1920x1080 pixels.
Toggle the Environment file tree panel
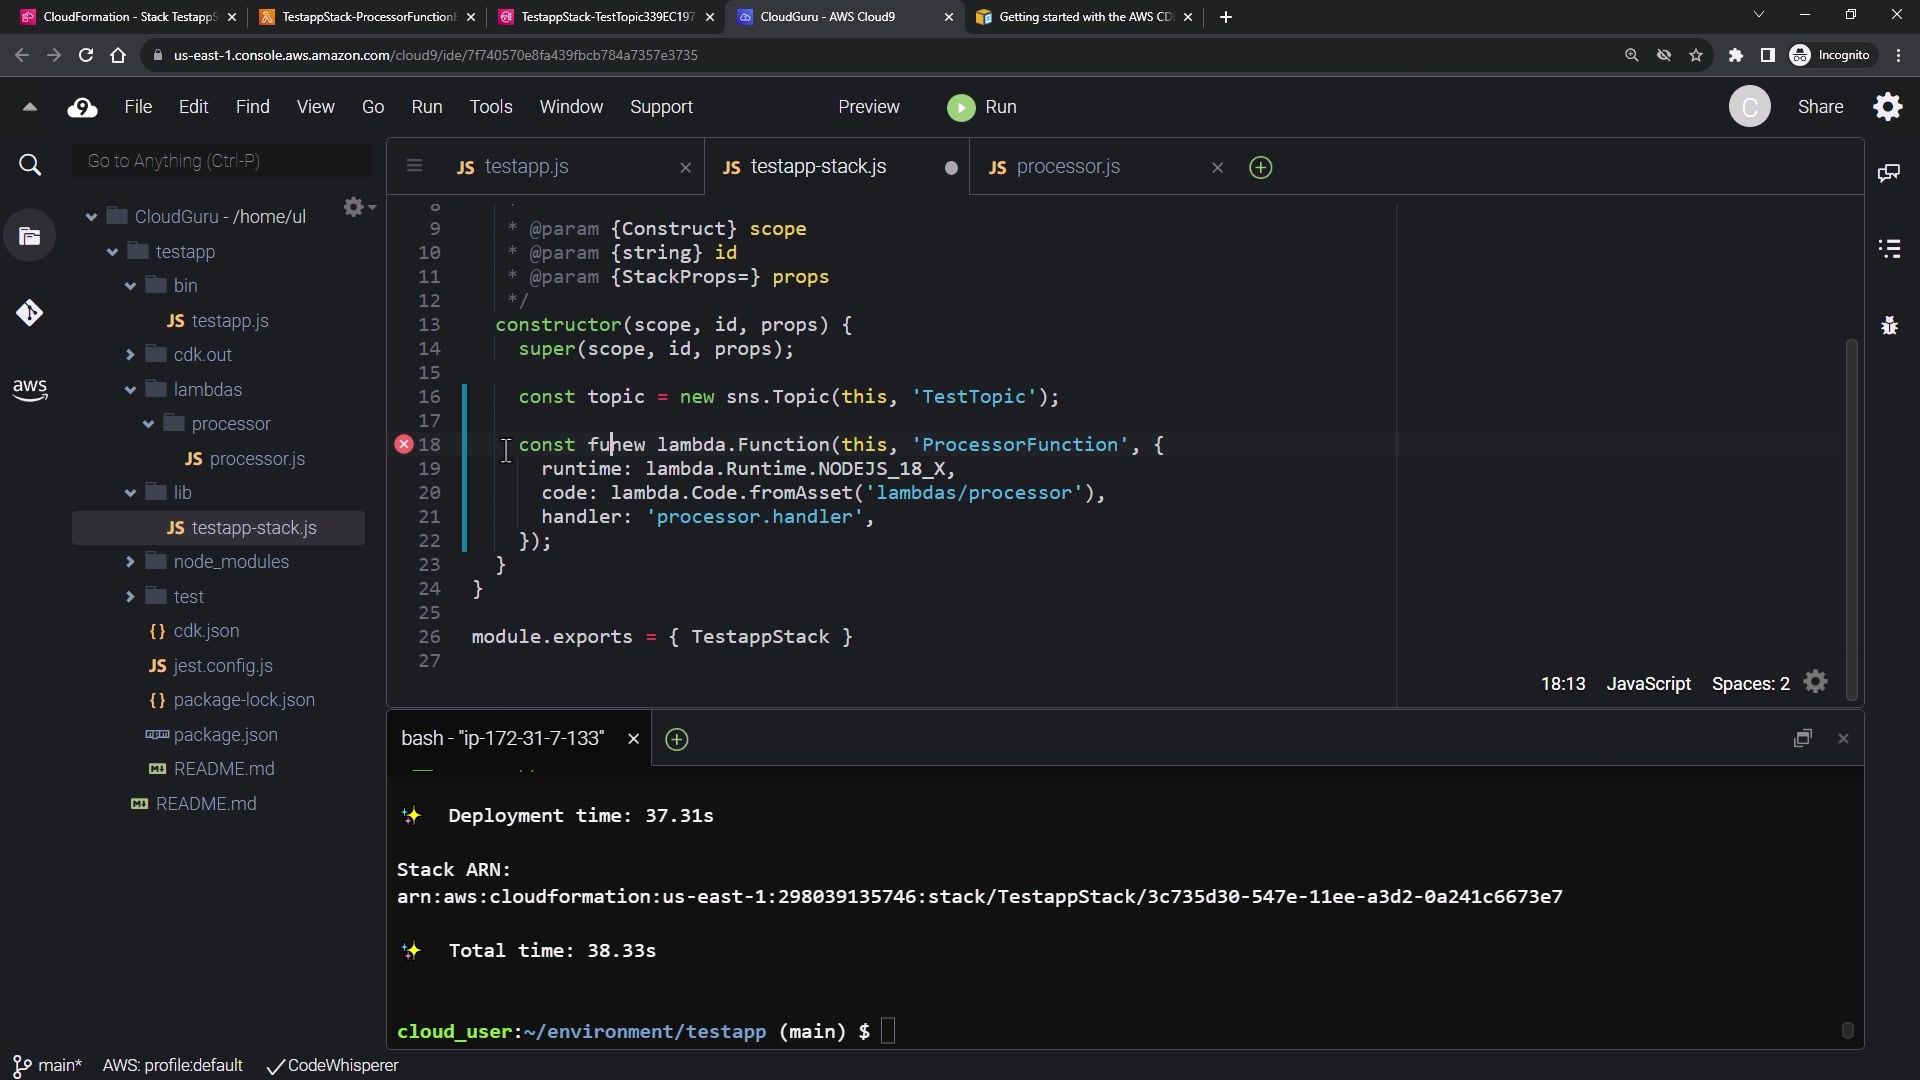(30, 237)
